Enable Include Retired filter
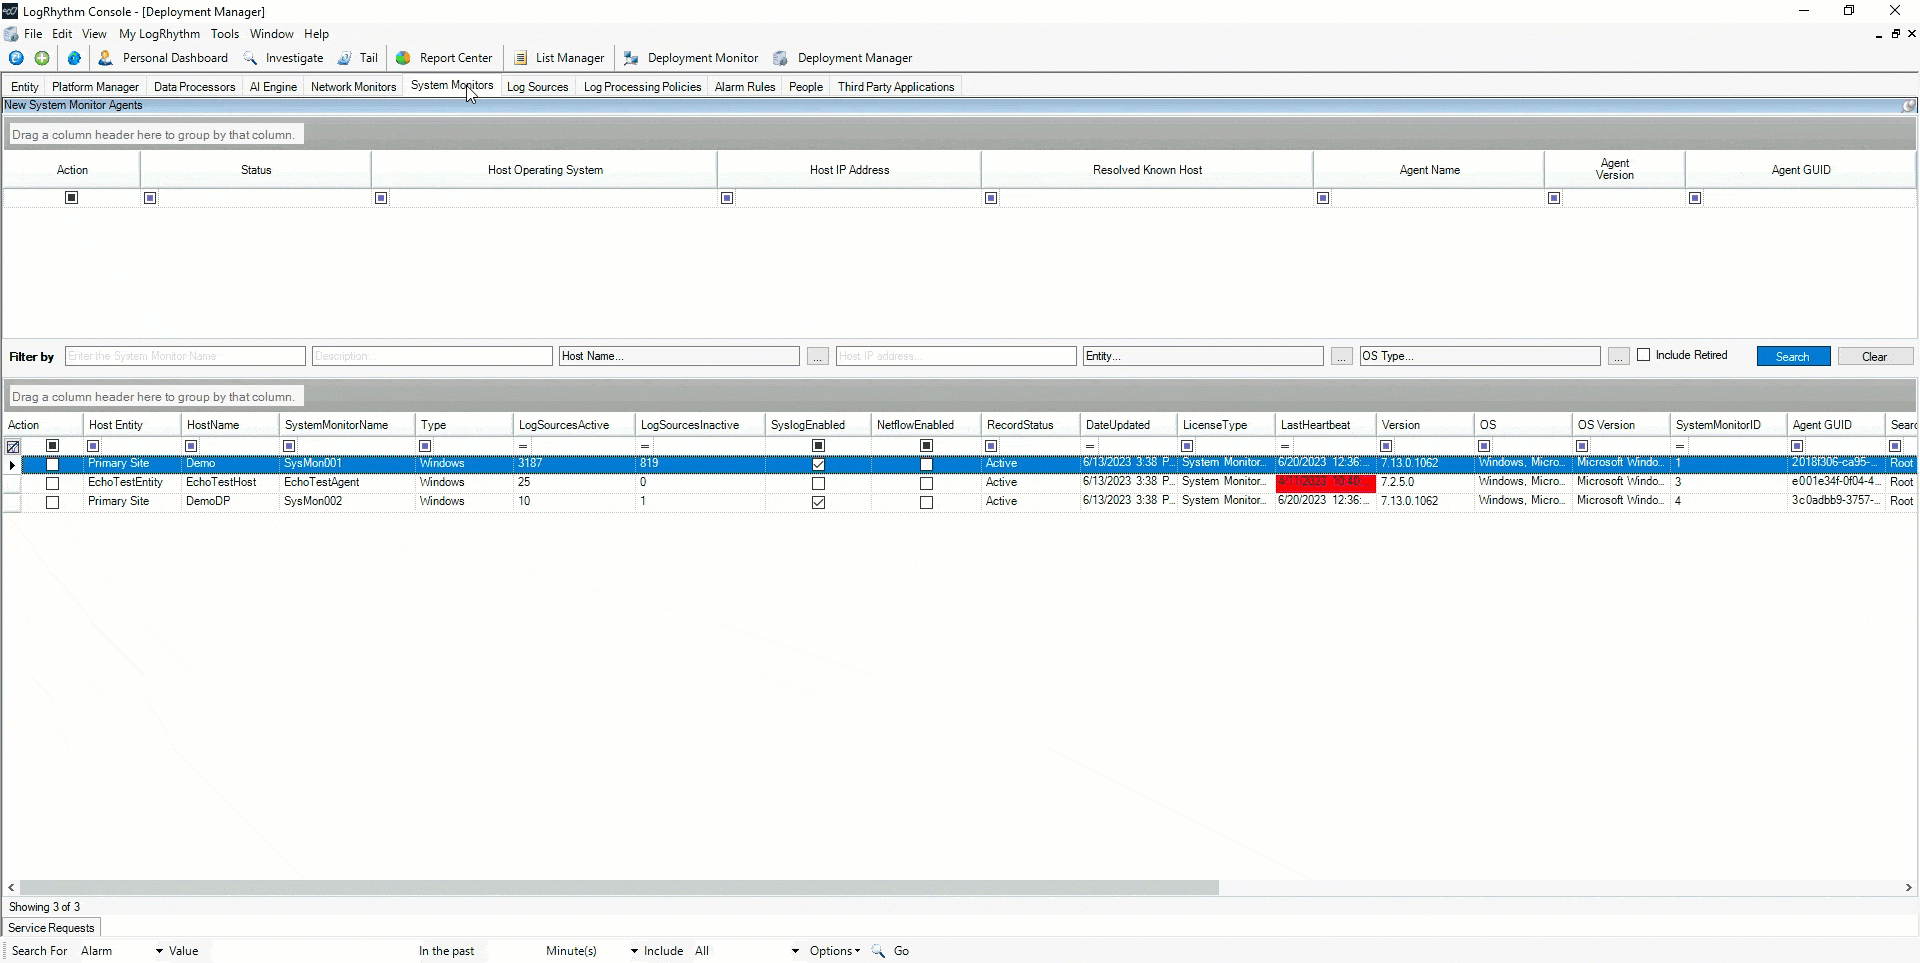The image size is (1920, 963). click(1646, 355)
